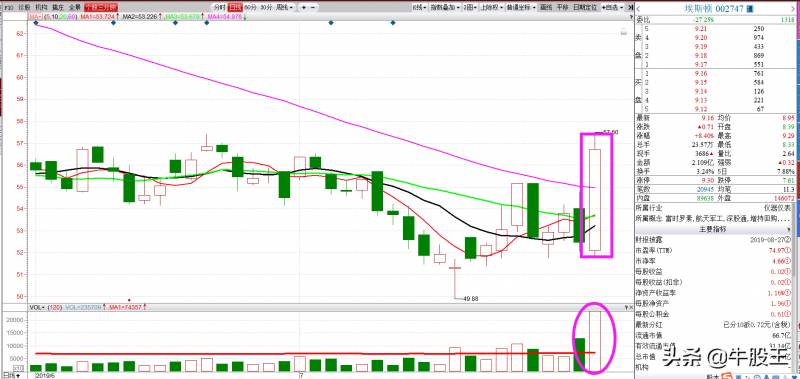This screenshot has width=800, height=379.
Task: Toggle the 日线 daily chart view
Action: pyautogui.click(x=235, y=7)
